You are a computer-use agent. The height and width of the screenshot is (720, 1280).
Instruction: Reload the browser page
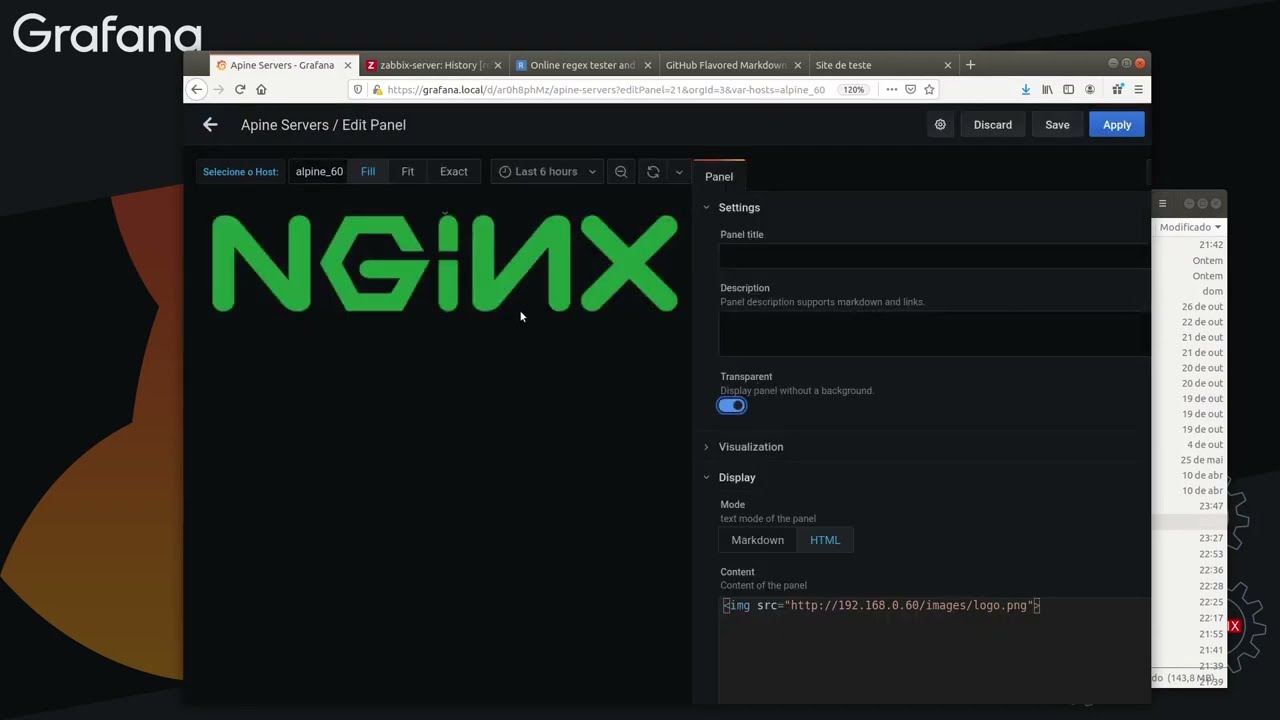(240, 89)
